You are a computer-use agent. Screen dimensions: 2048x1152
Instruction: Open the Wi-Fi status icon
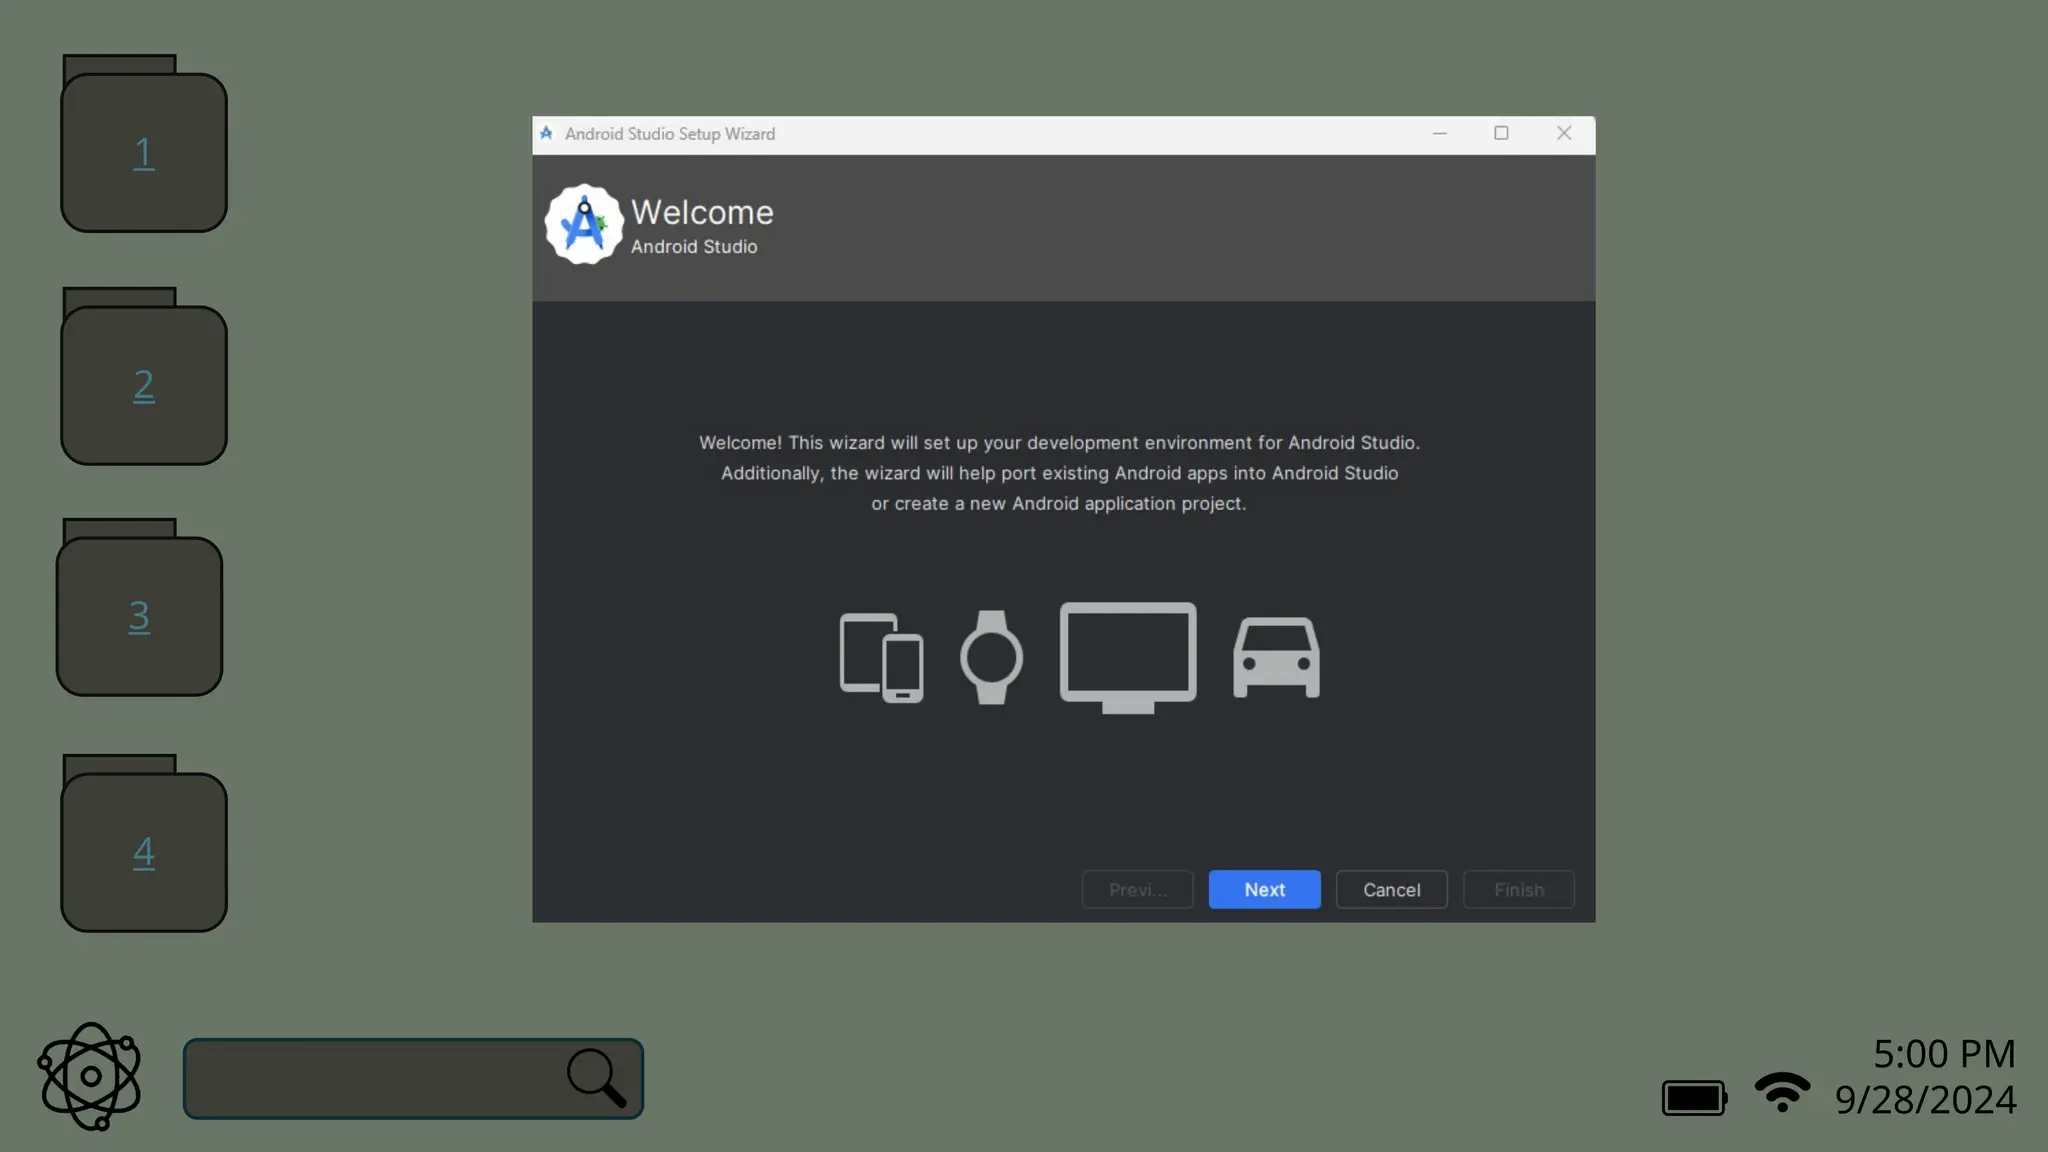tap(1782, 1092)
